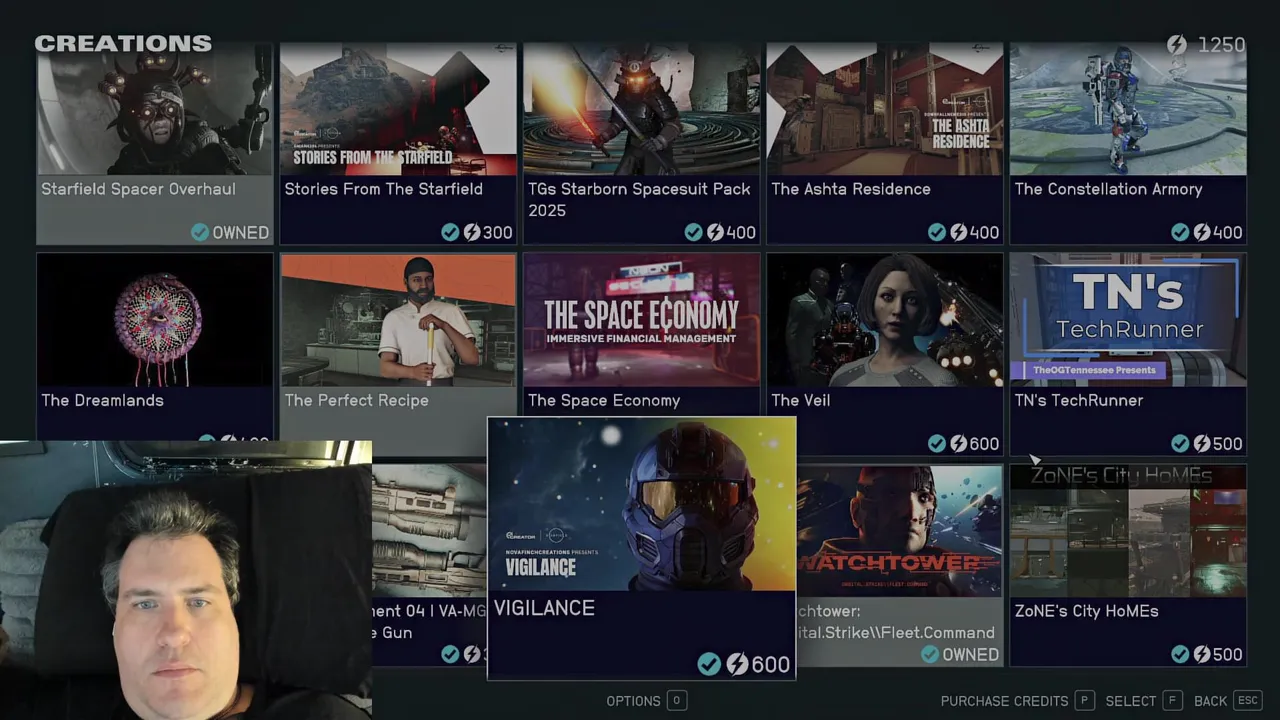Screen dimensions: 1280x720
Task: Open the highlighted VIGILANCE helmet artwork
Action: [x=641, y=504]
